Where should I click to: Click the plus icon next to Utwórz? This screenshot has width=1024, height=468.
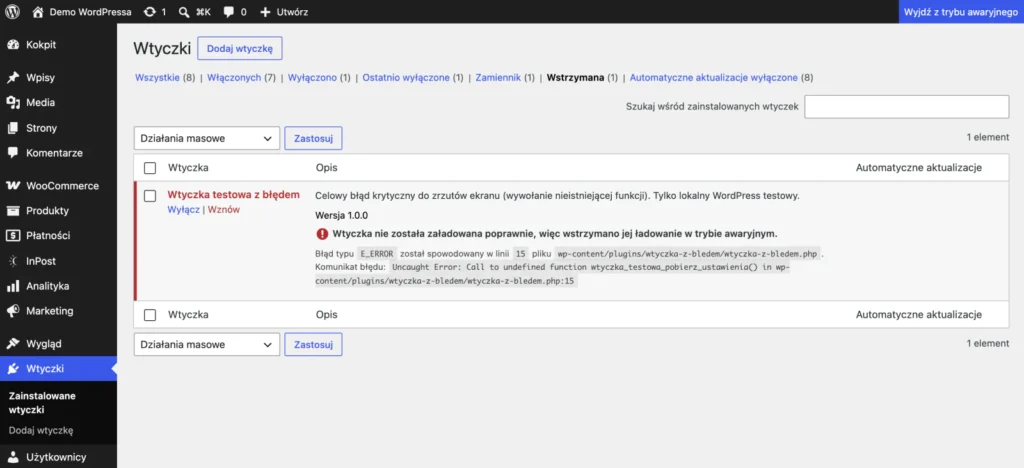pos(265,12)
